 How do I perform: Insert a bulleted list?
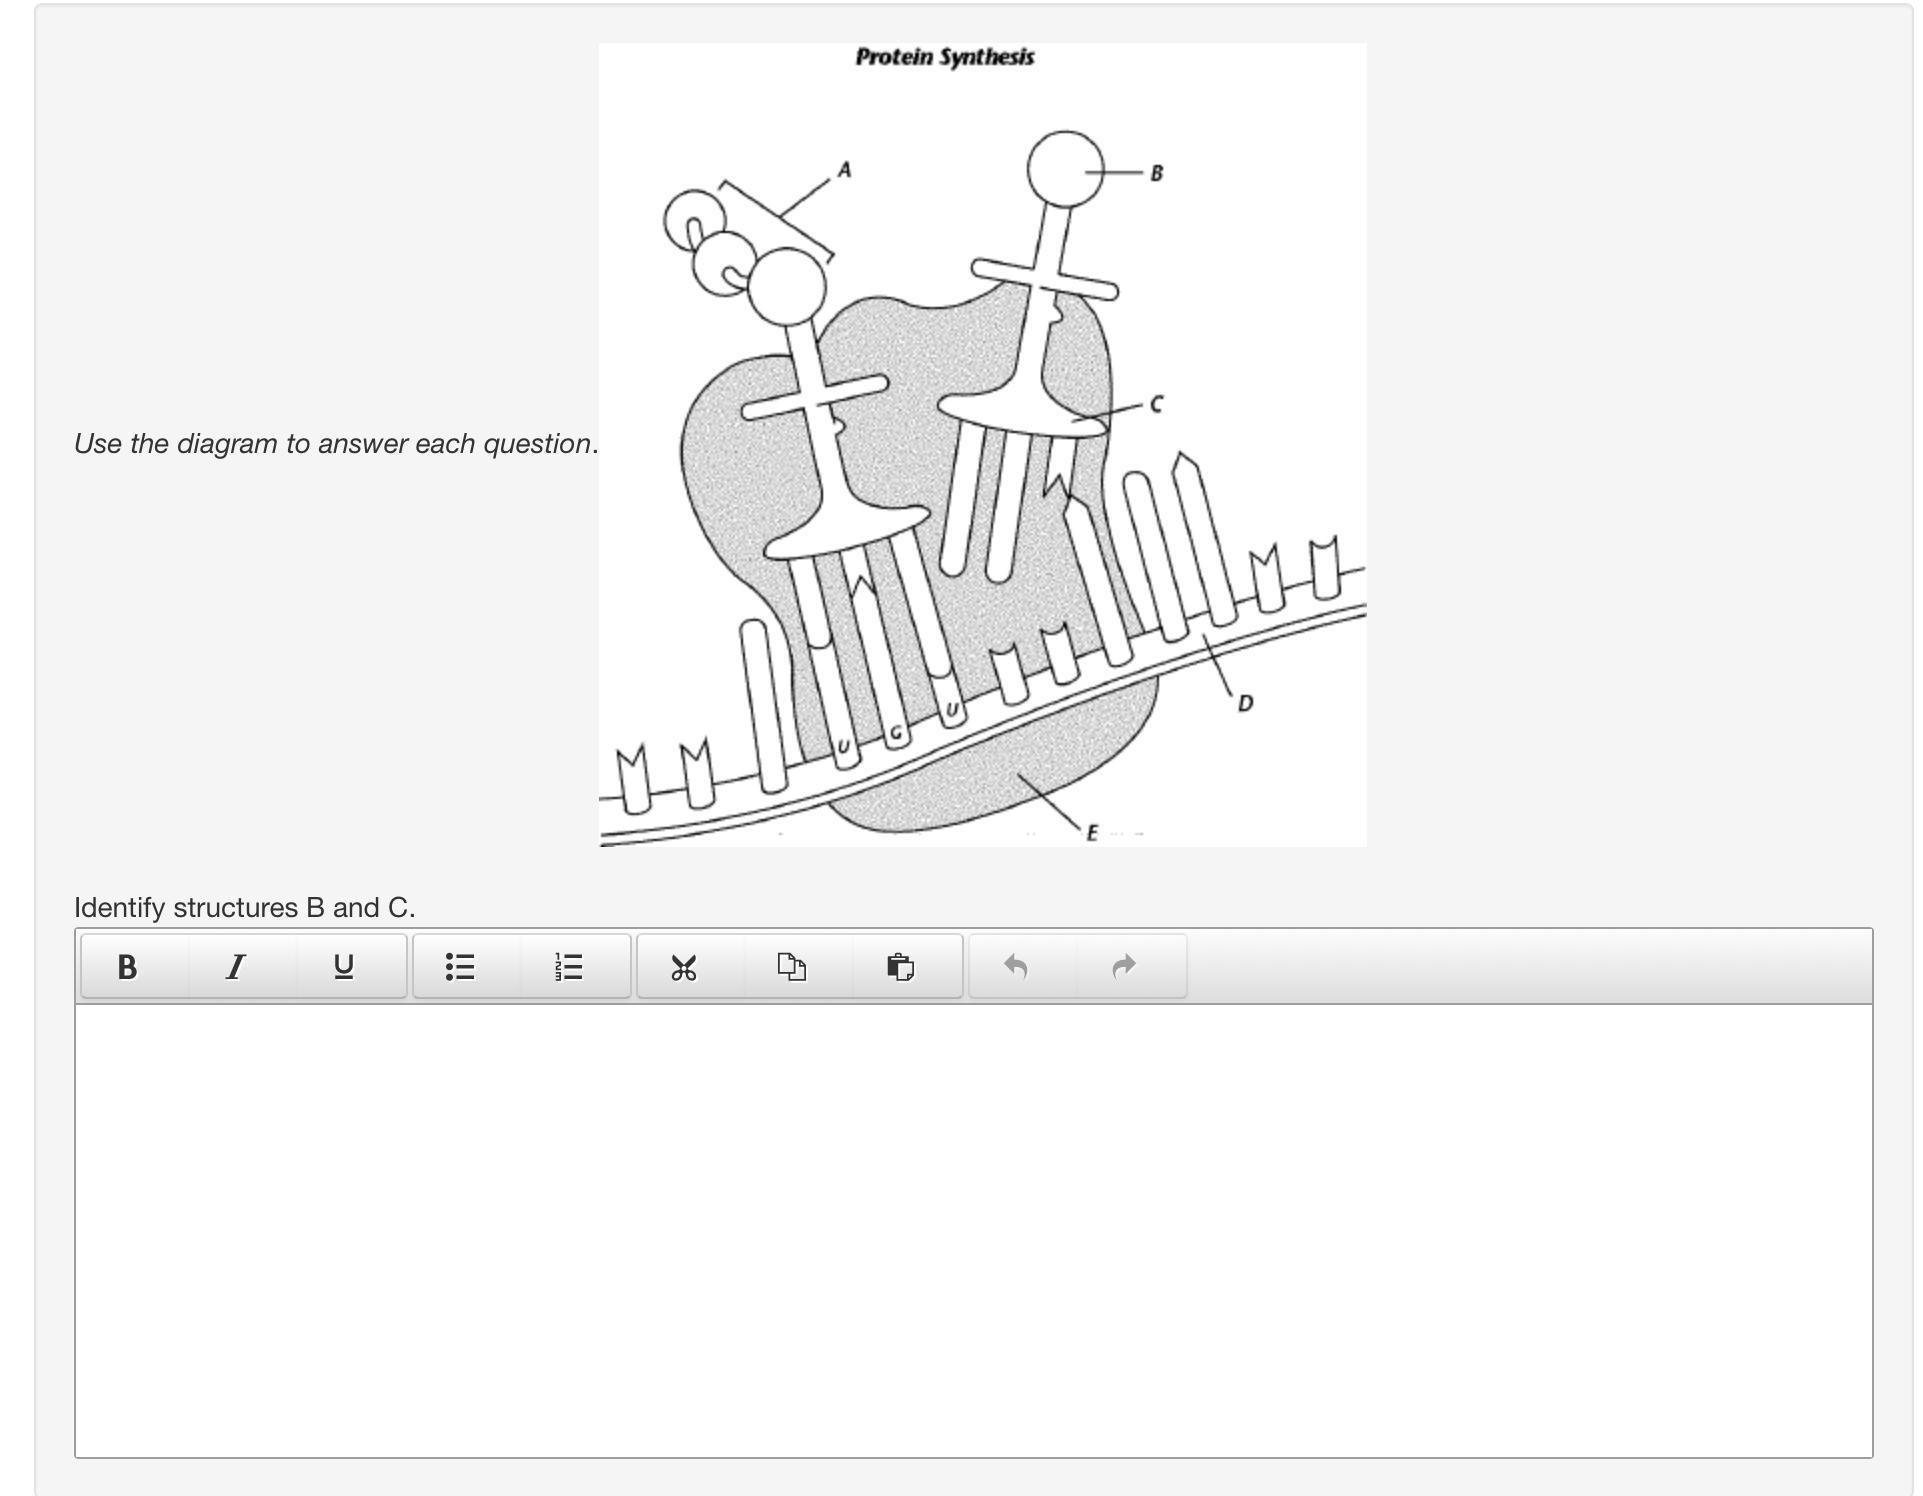coord(460,967)
